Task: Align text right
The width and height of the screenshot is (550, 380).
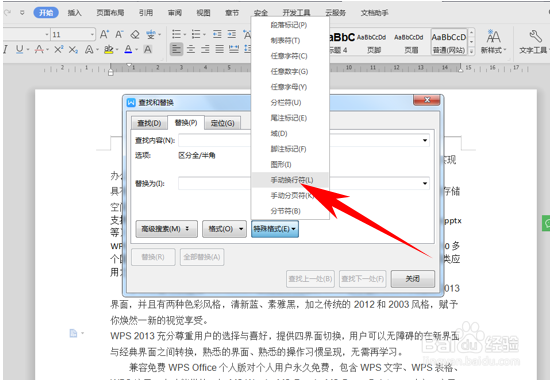Action: point(206,49)
